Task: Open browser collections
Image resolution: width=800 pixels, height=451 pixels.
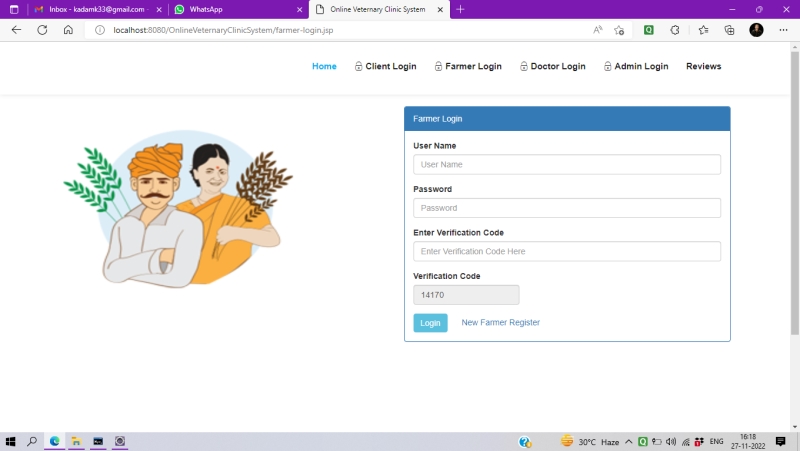Action: point(730,30)
